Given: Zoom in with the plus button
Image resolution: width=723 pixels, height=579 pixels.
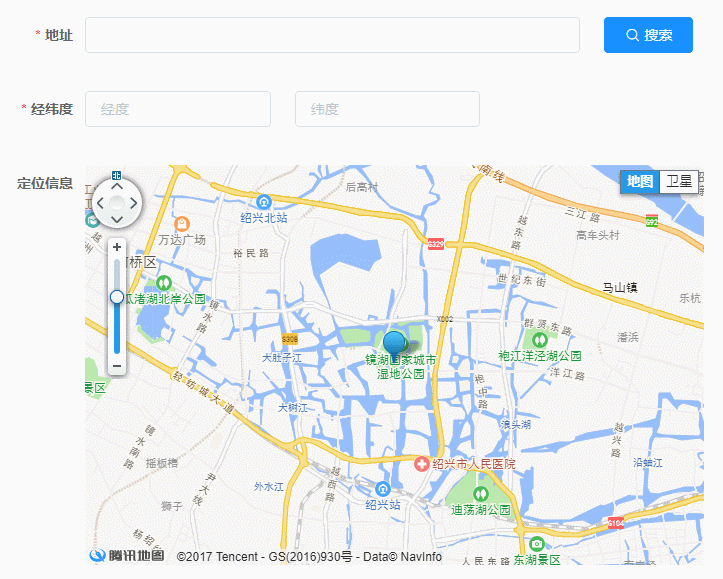Looking at the screenshot, I should [x=117, y=247].
